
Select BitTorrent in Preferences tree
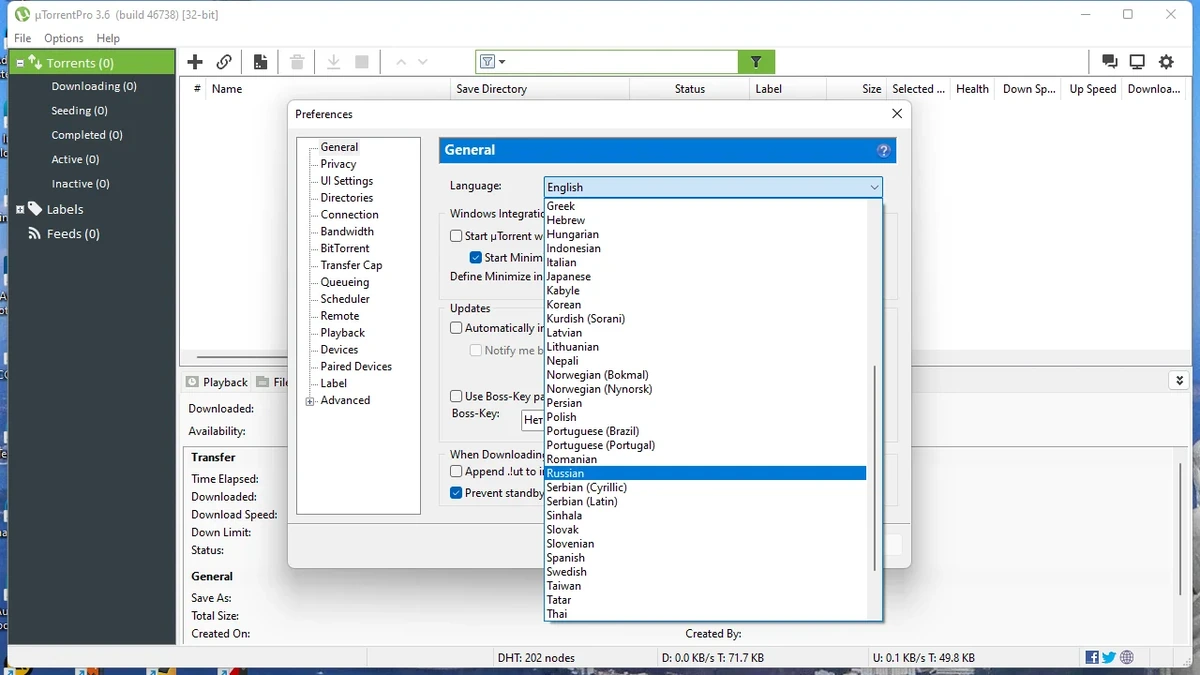pyautogui.click(x=345, y=248)
